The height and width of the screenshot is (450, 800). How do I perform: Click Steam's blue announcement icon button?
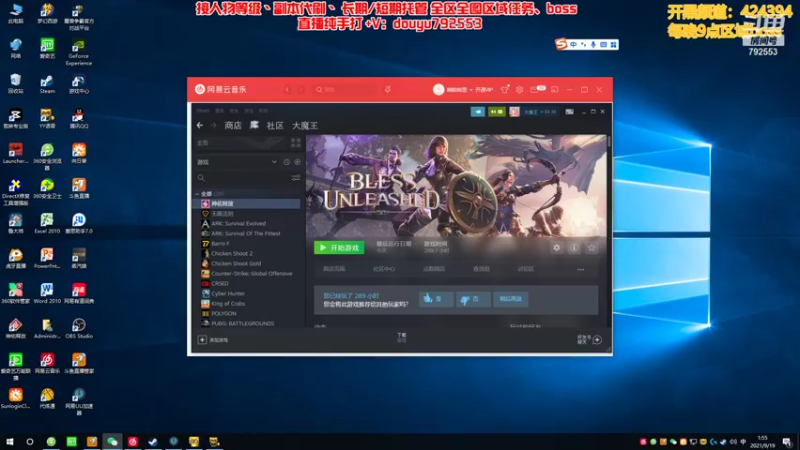coord(478,112)
